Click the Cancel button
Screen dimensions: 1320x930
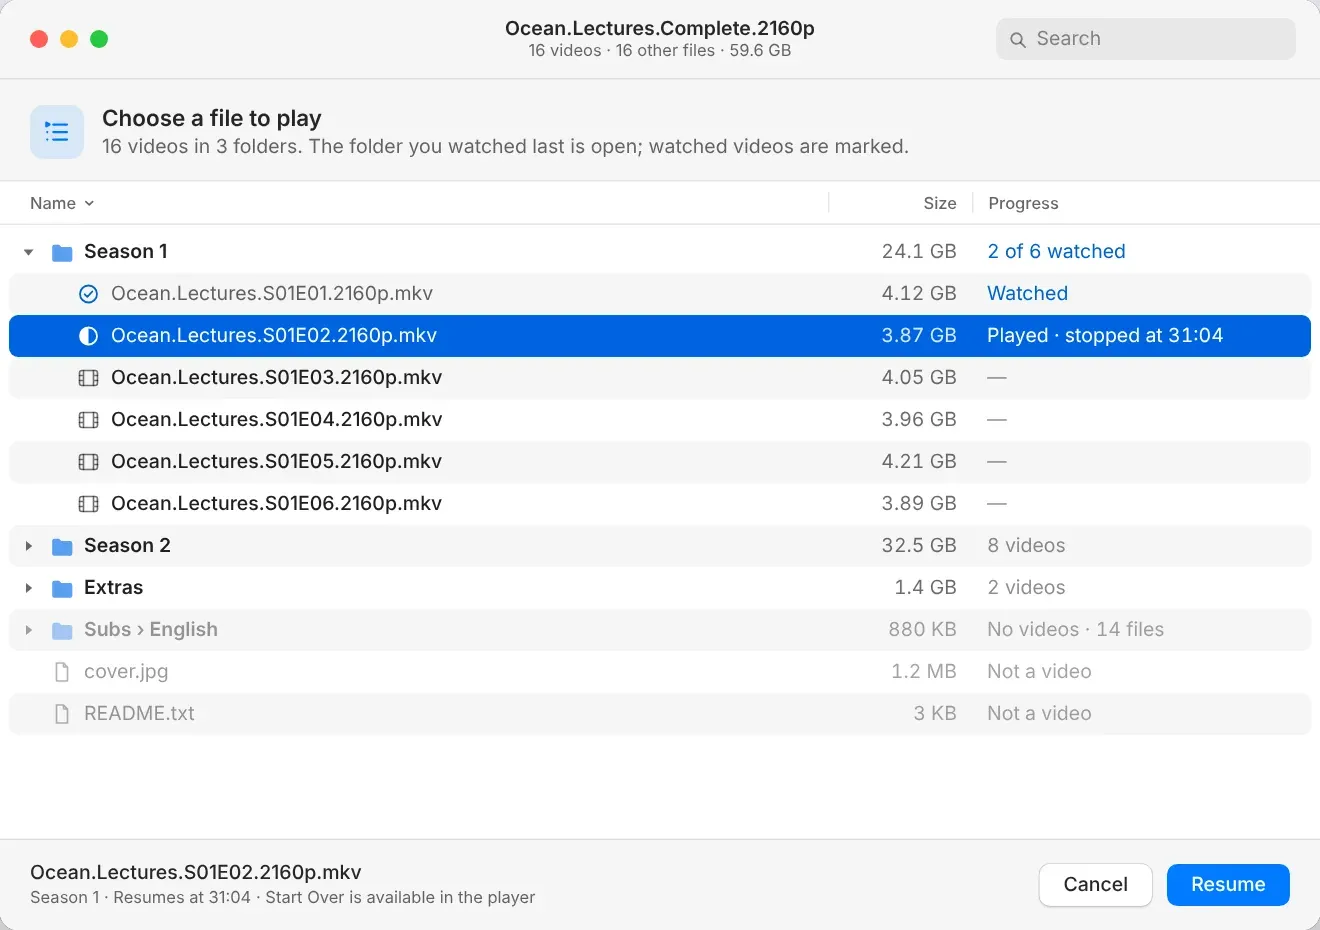pos(1096,885)
